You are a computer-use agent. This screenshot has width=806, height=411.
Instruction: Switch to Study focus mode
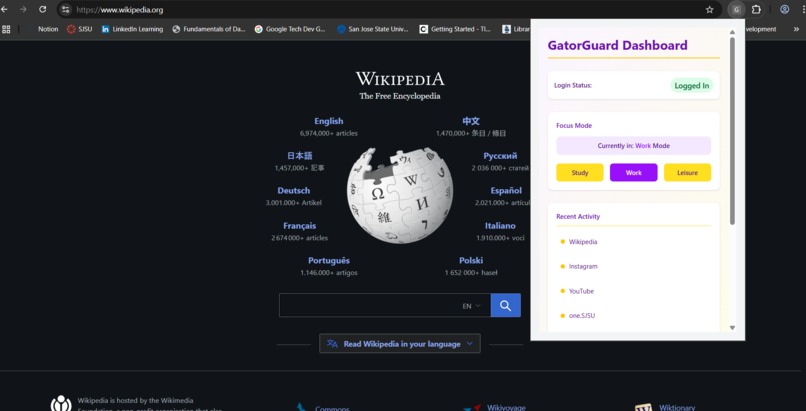point(580,173)
